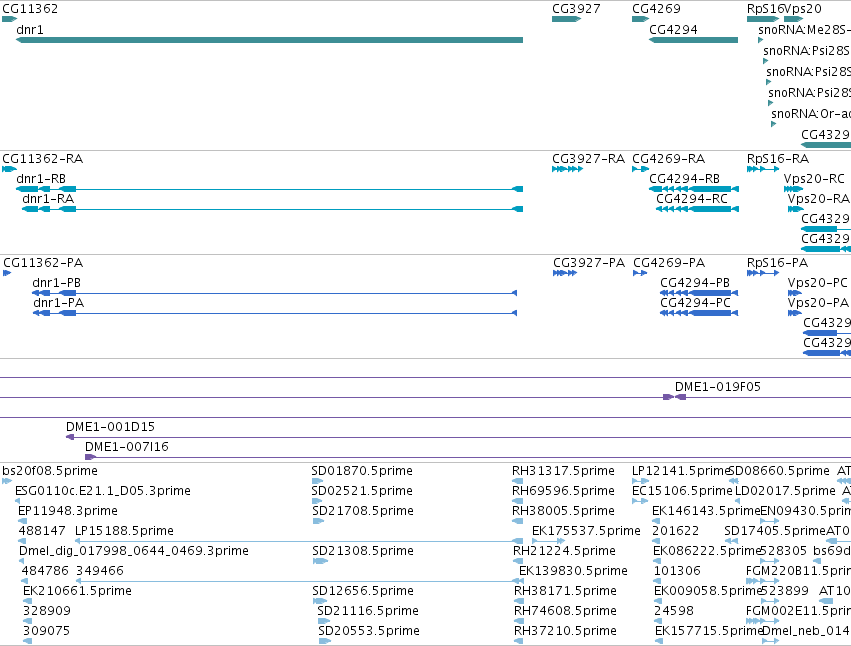Click the RH74608.5prime EST label
Screen dimensions: 851x646
point(566,611)
